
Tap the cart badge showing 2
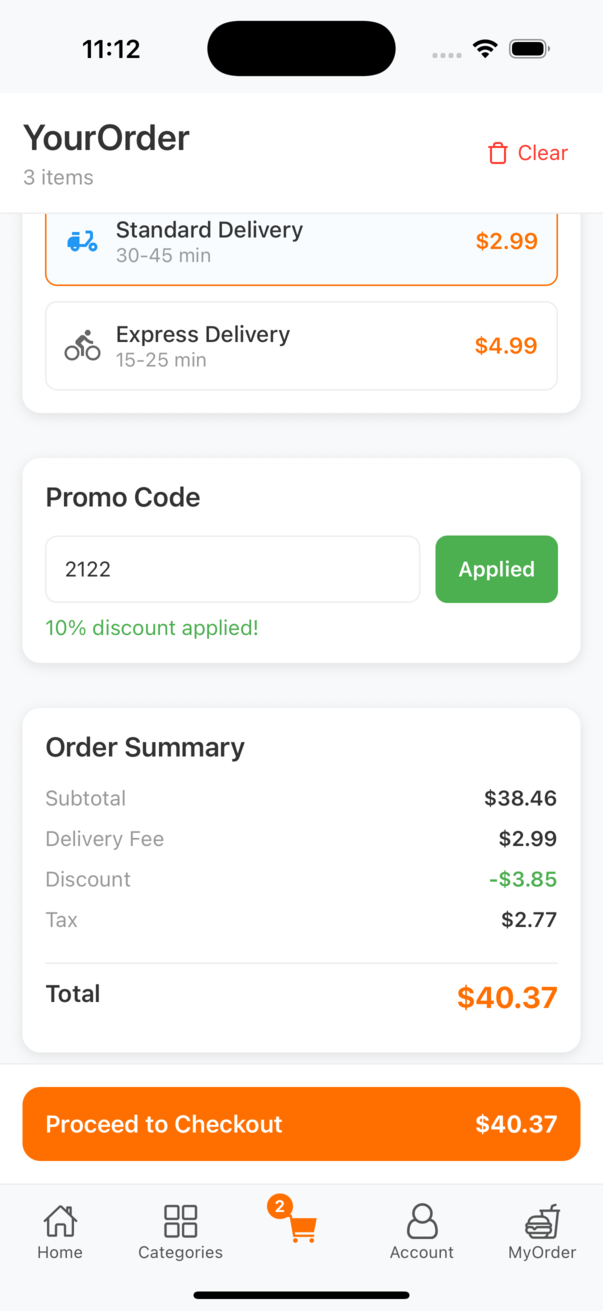pos(279,1206)
